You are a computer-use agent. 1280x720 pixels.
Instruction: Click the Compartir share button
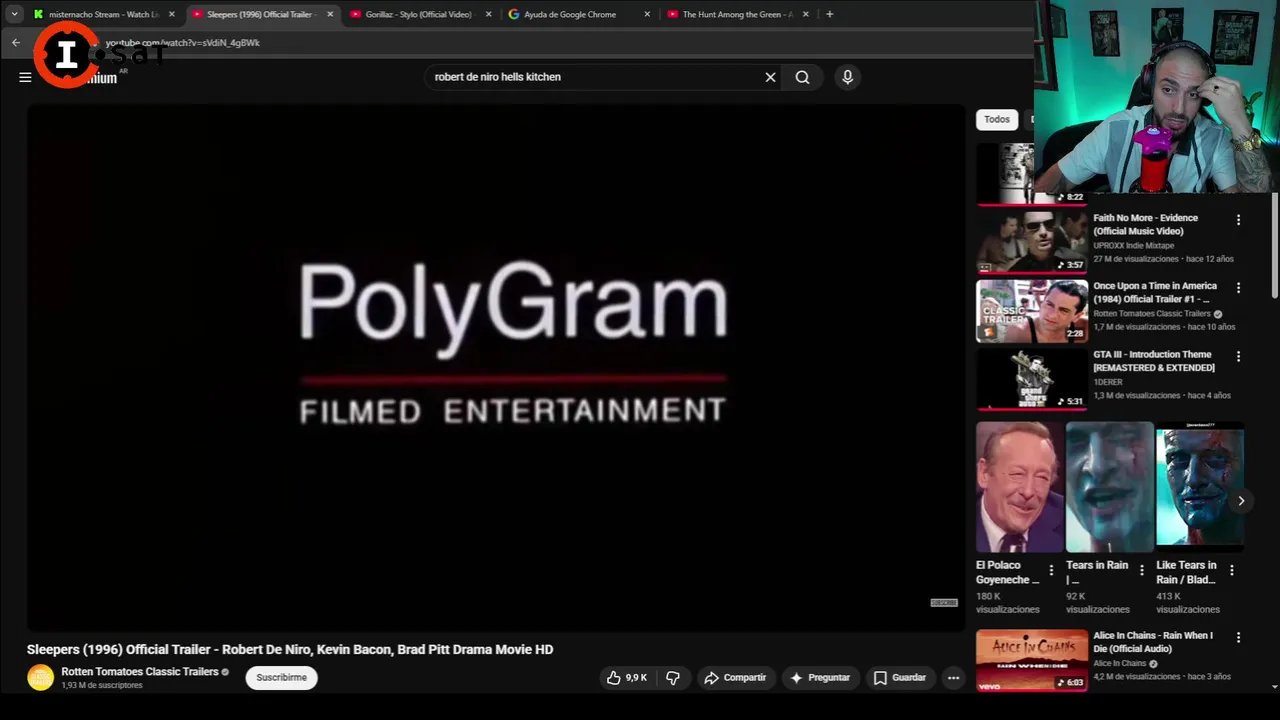tap(735, 678)
